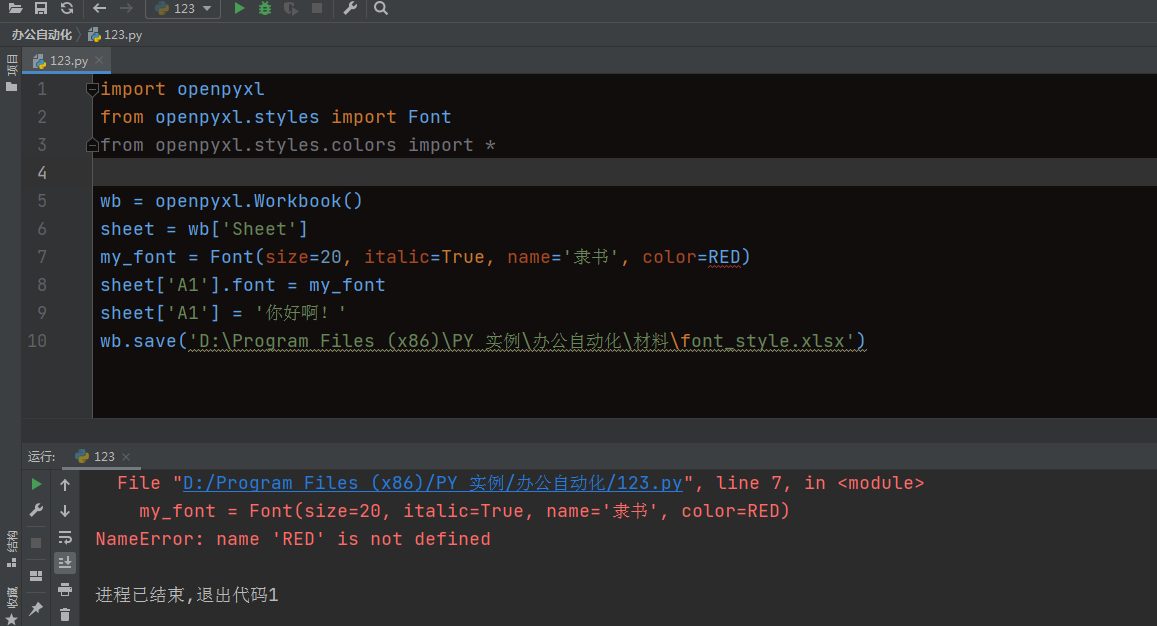Toggle soft-wrap in the run console
Screen dimensions: 1157x626
[x=65, y=538]
